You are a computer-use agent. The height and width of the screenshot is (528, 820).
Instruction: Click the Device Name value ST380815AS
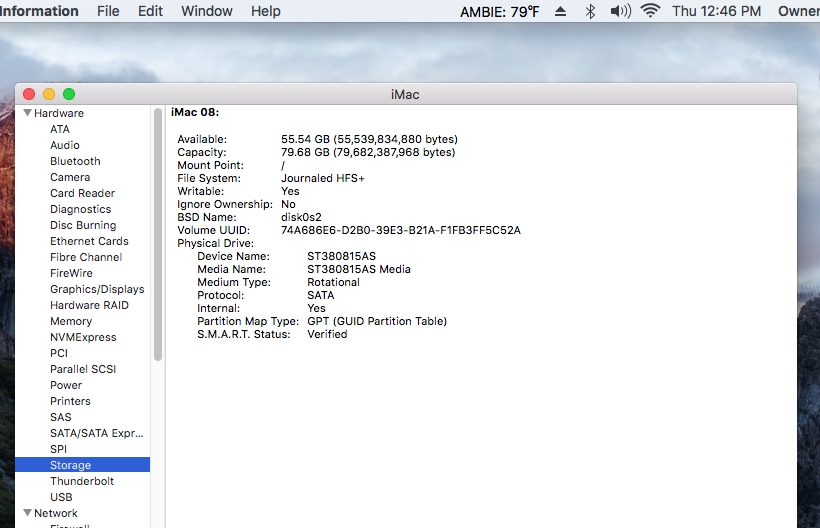pyautogui.click(x=341, y=256)
